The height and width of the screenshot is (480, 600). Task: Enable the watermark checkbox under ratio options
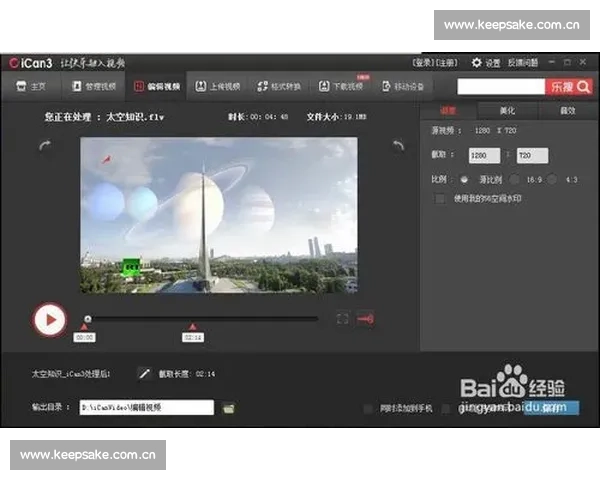point(440,199)
